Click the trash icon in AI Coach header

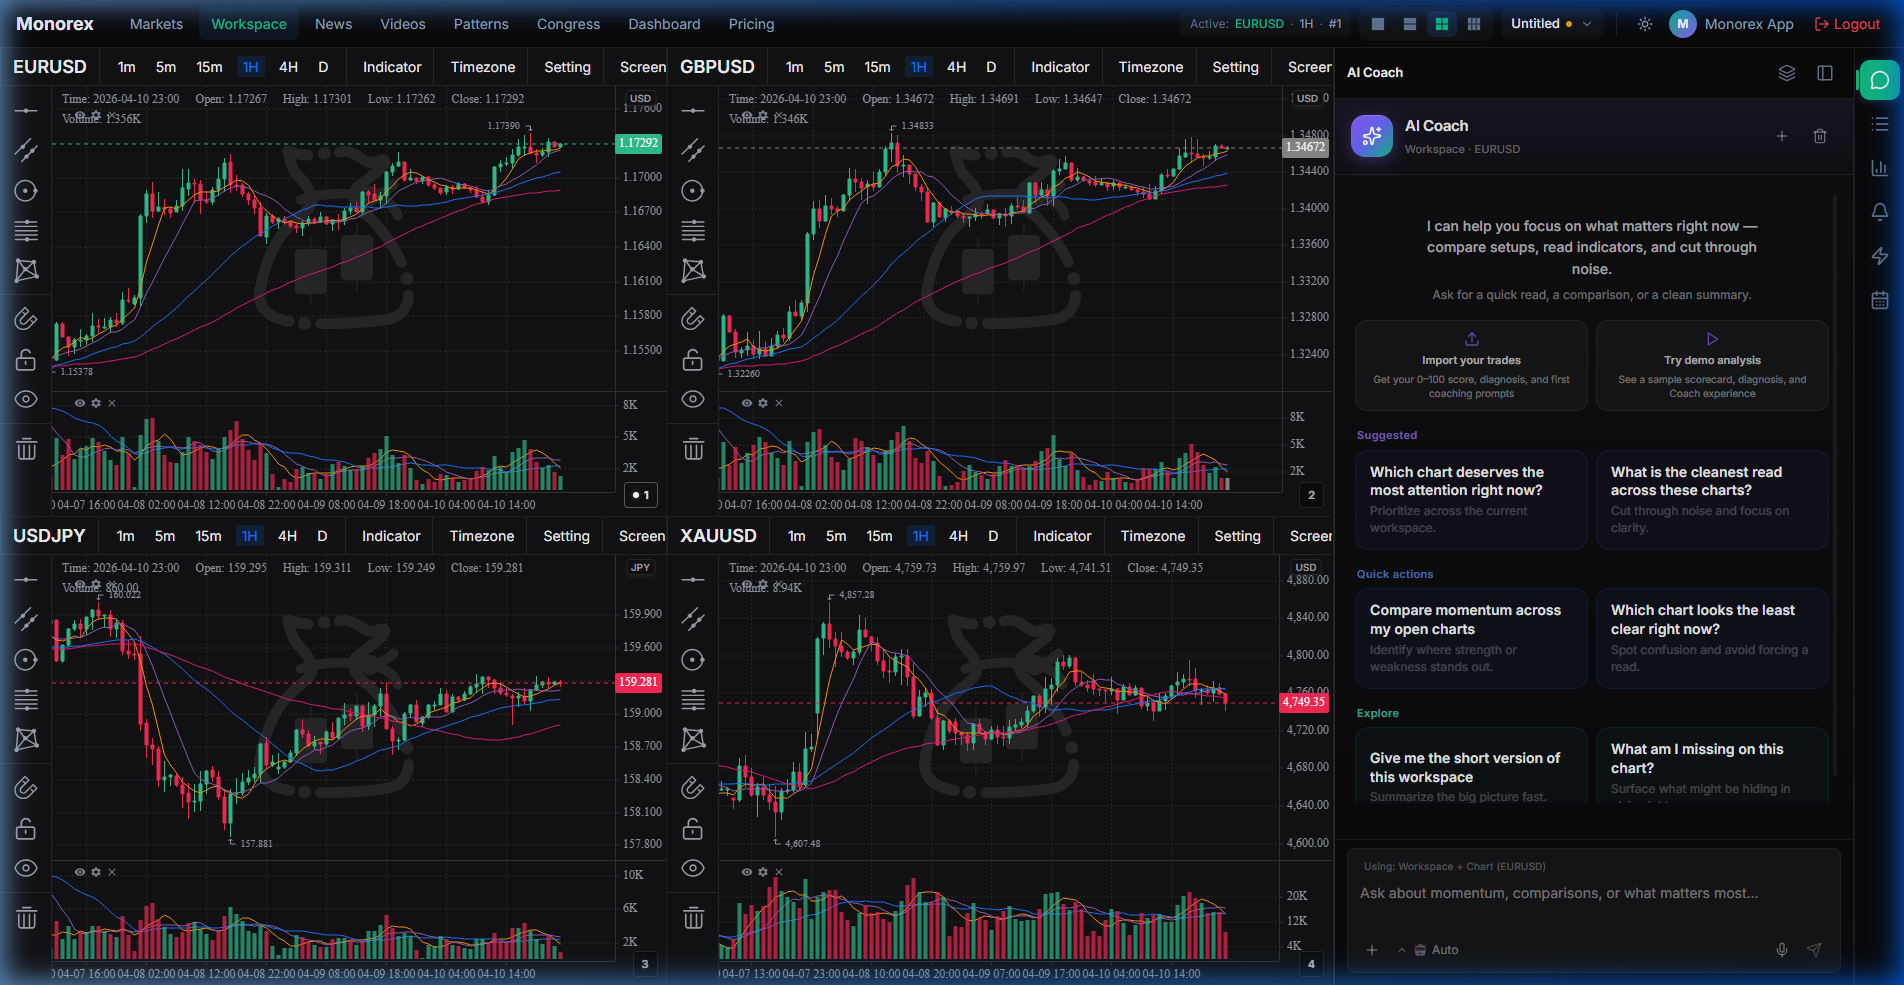(1820, 136)
